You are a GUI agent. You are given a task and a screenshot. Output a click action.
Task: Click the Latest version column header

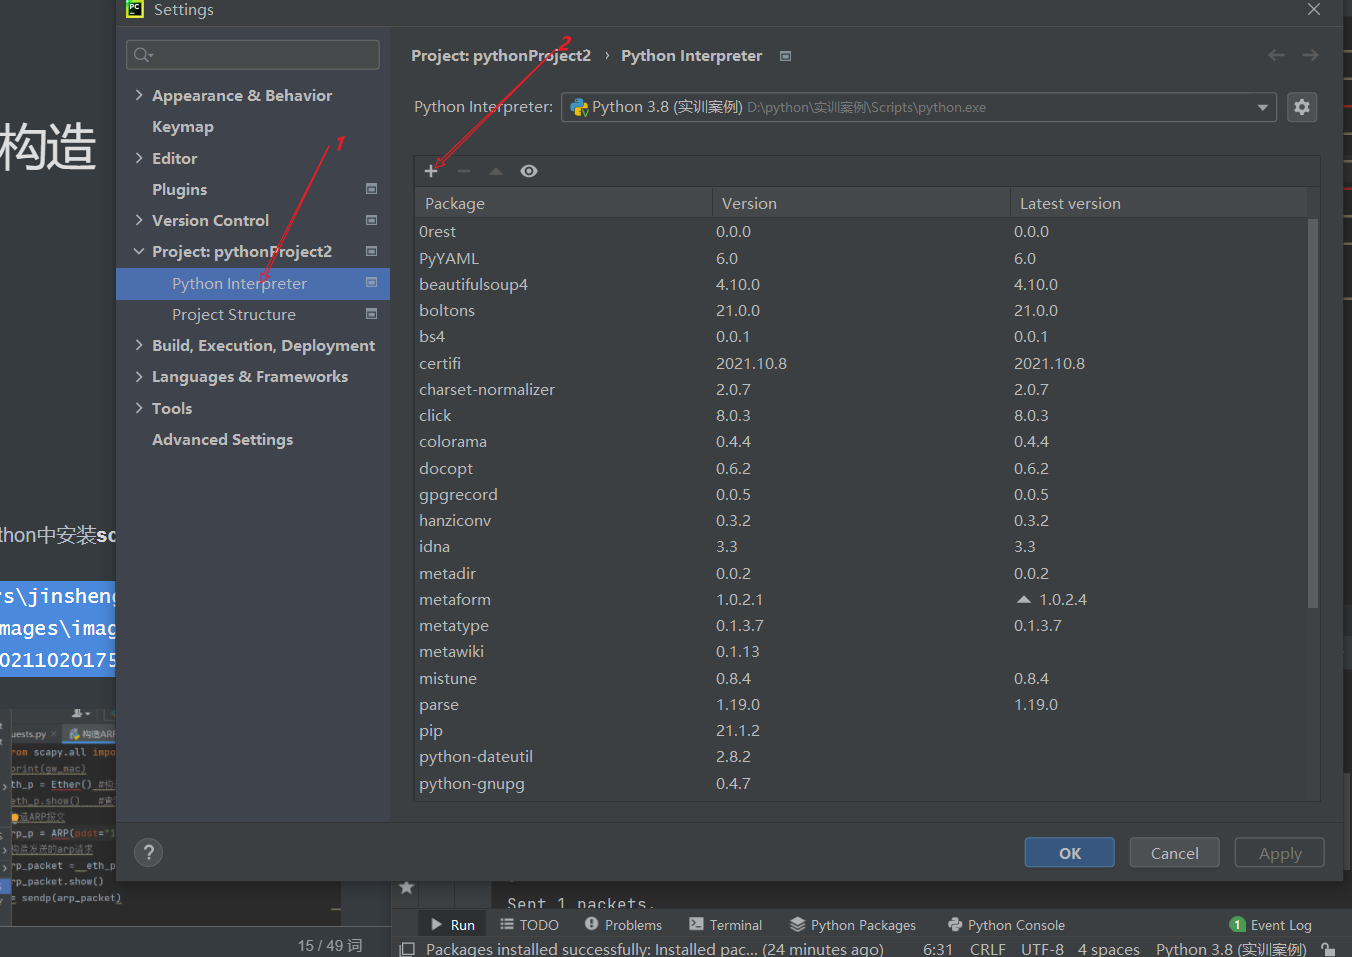coord(1158,203)
